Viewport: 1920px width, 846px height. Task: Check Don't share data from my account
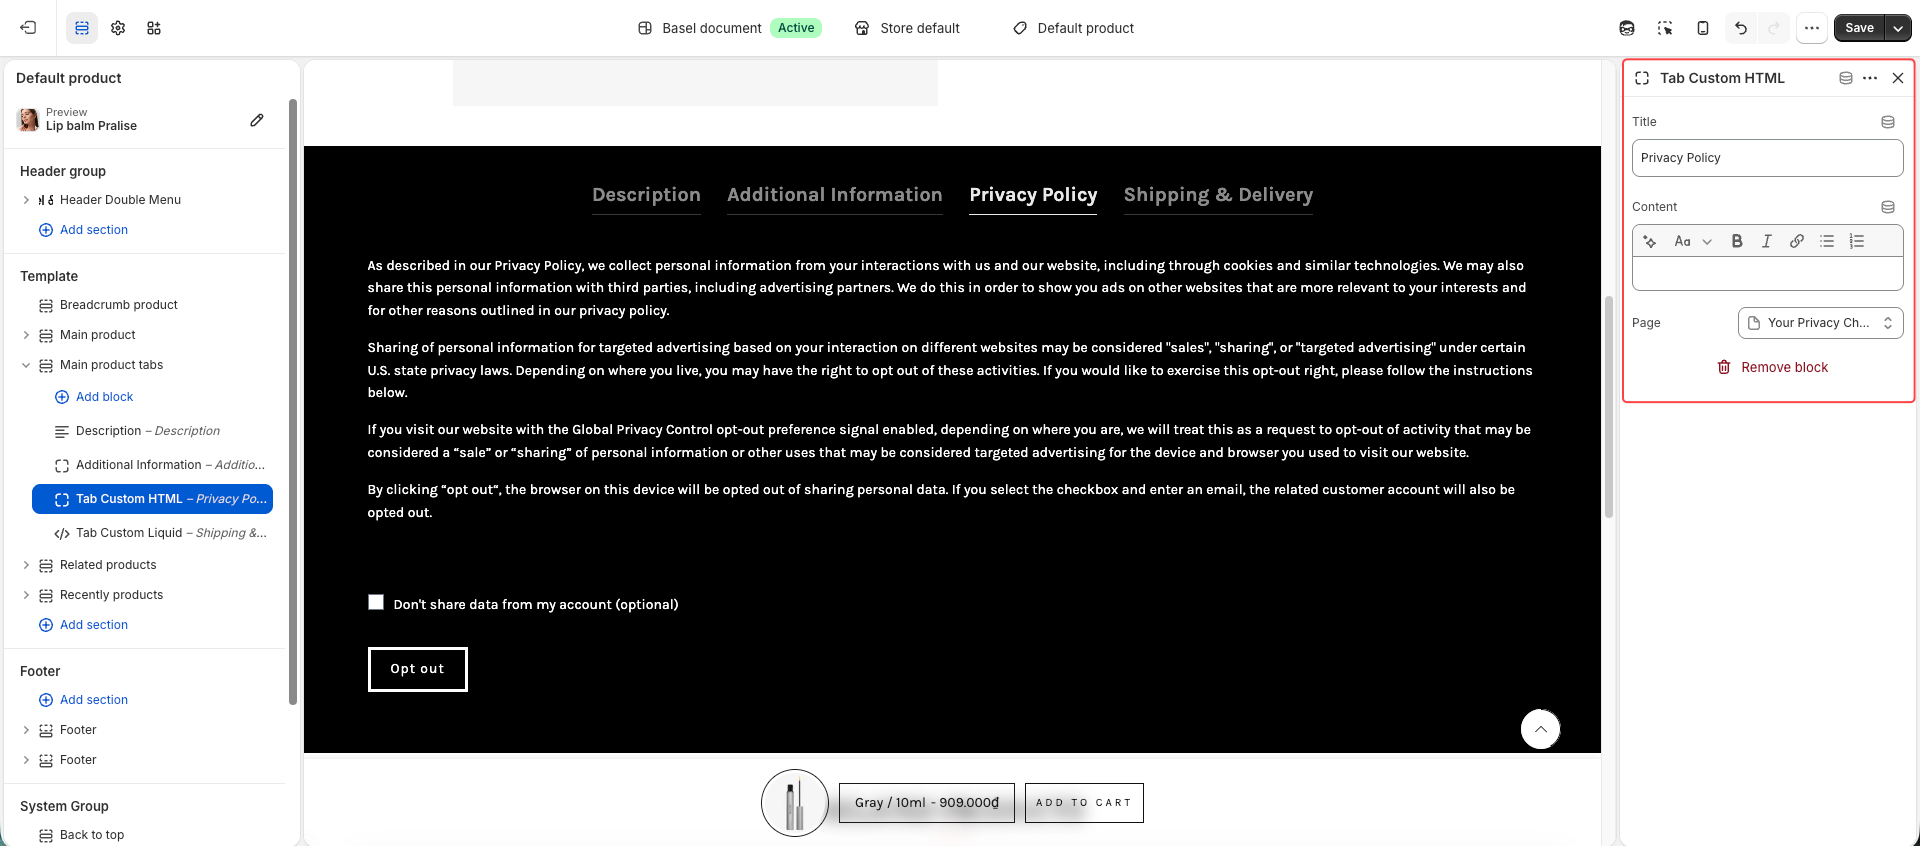click(376, 602)
